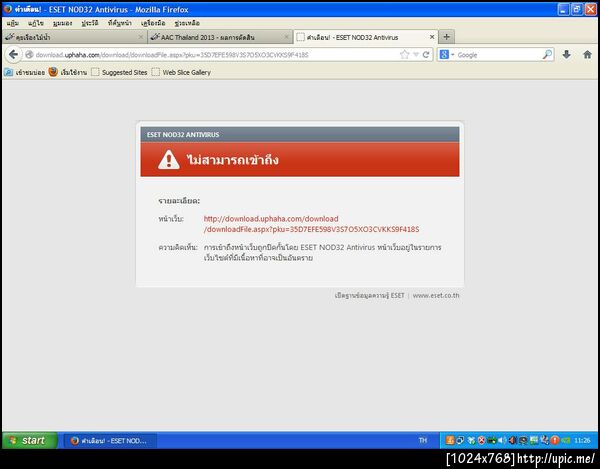Click the search magnifier icon
600x469 pixels.
(x=547, y=55)
